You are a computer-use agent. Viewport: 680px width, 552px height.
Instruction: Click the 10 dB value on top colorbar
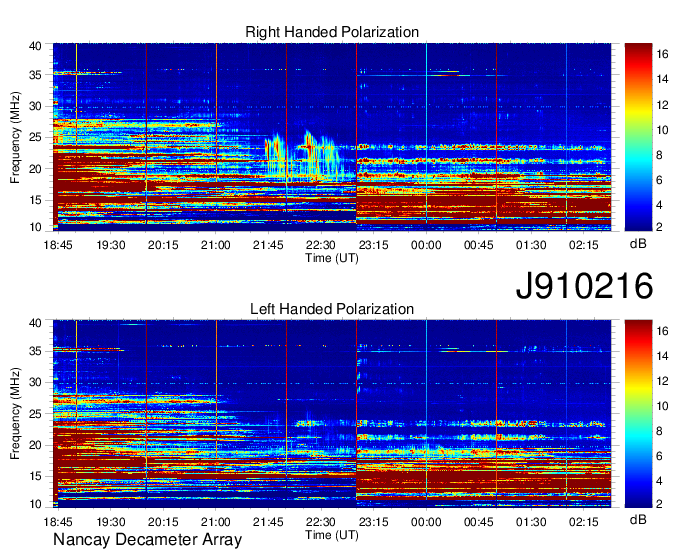coord(662,130)
